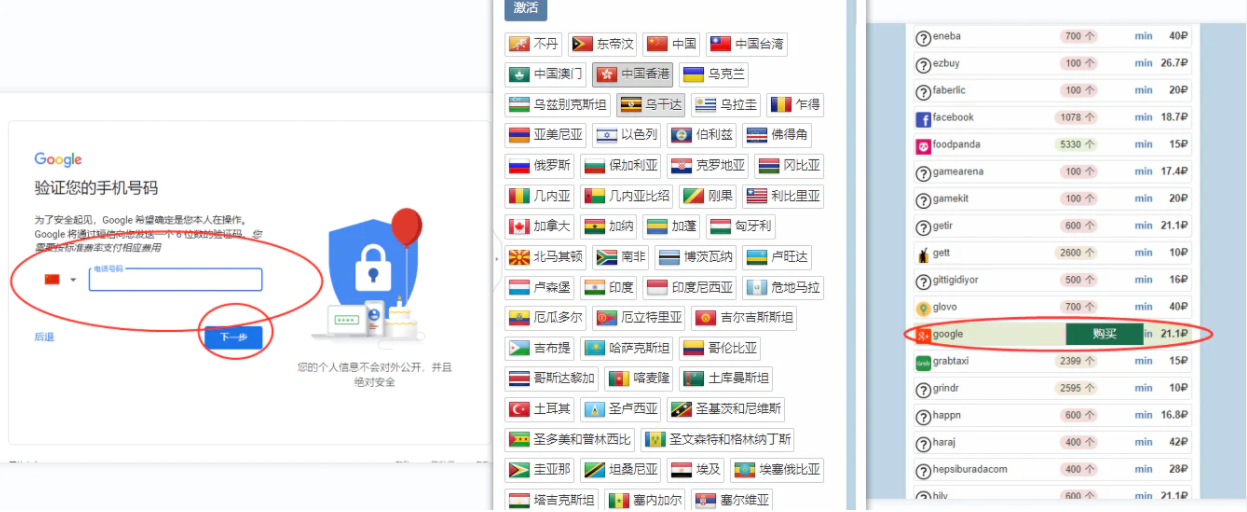Click the glovo service icon
This screenshot has height=512, width=1247.
[x=923, y=308]
